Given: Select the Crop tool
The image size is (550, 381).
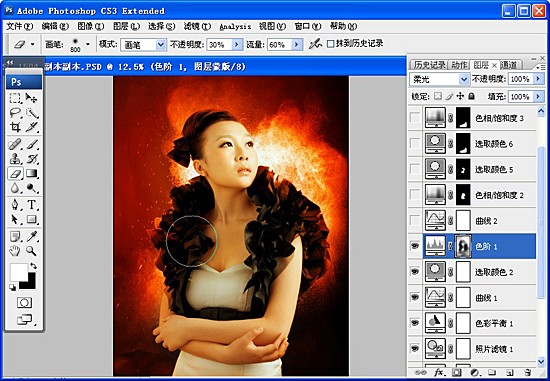Looking at the screenshot, I should [x=15, y=127].
